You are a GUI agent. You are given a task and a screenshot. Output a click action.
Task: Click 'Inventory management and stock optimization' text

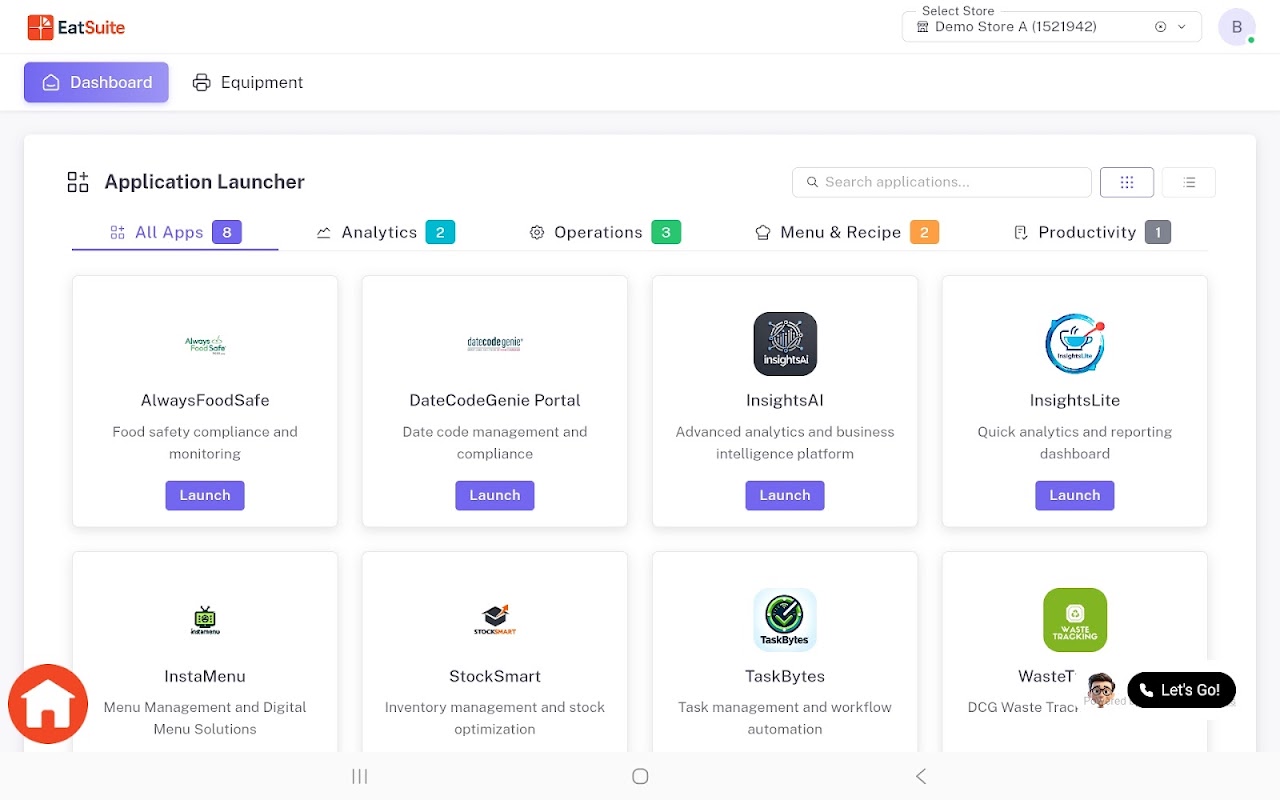(x=495, y=718)
